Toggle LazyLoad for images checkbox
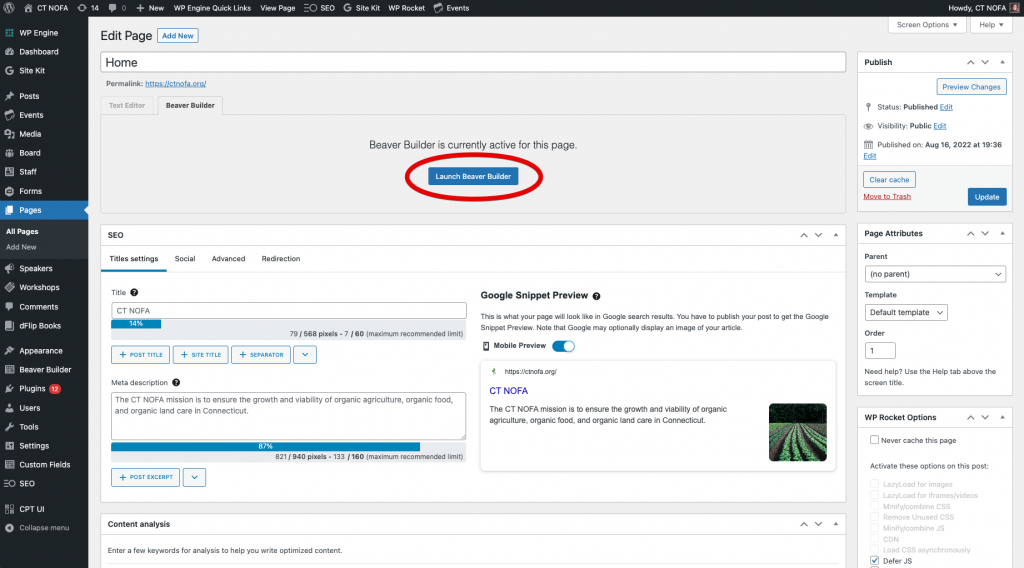The height and width of the screenshot is (568, 1024). [874, 484]
